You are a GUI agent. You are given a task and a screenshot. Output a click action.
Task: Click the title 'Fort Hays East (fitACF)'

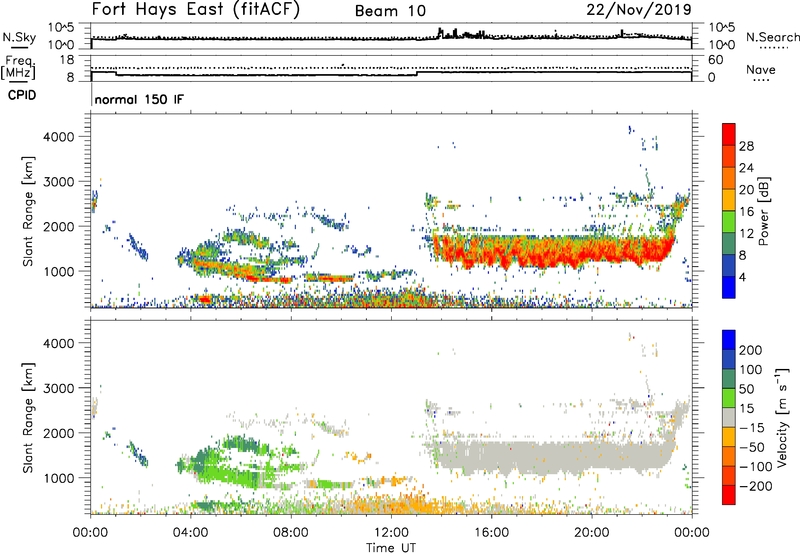click(x=196, y=10)
